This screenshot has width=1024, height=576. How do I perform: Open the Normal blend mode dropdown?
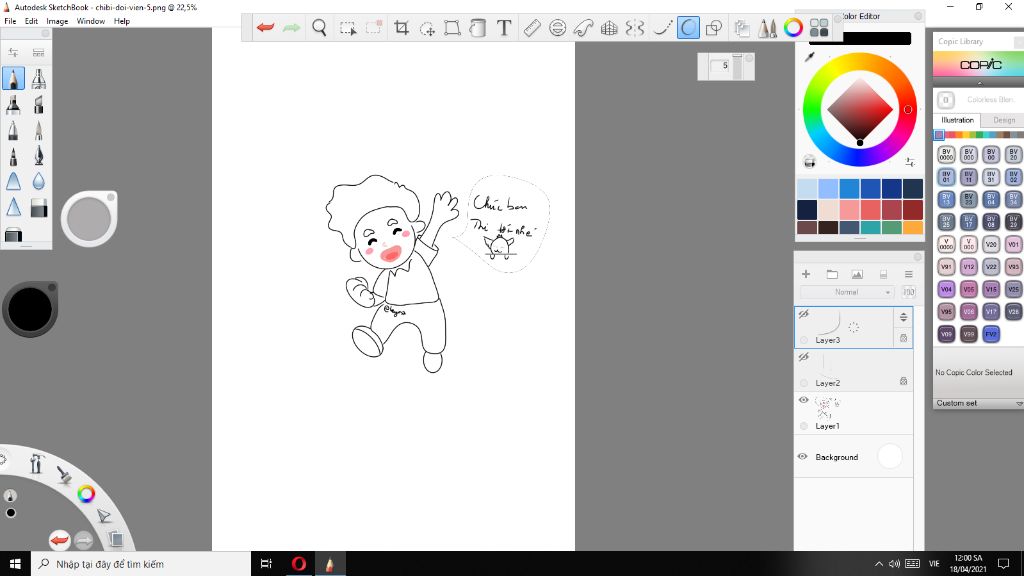[x=846, y=292]
